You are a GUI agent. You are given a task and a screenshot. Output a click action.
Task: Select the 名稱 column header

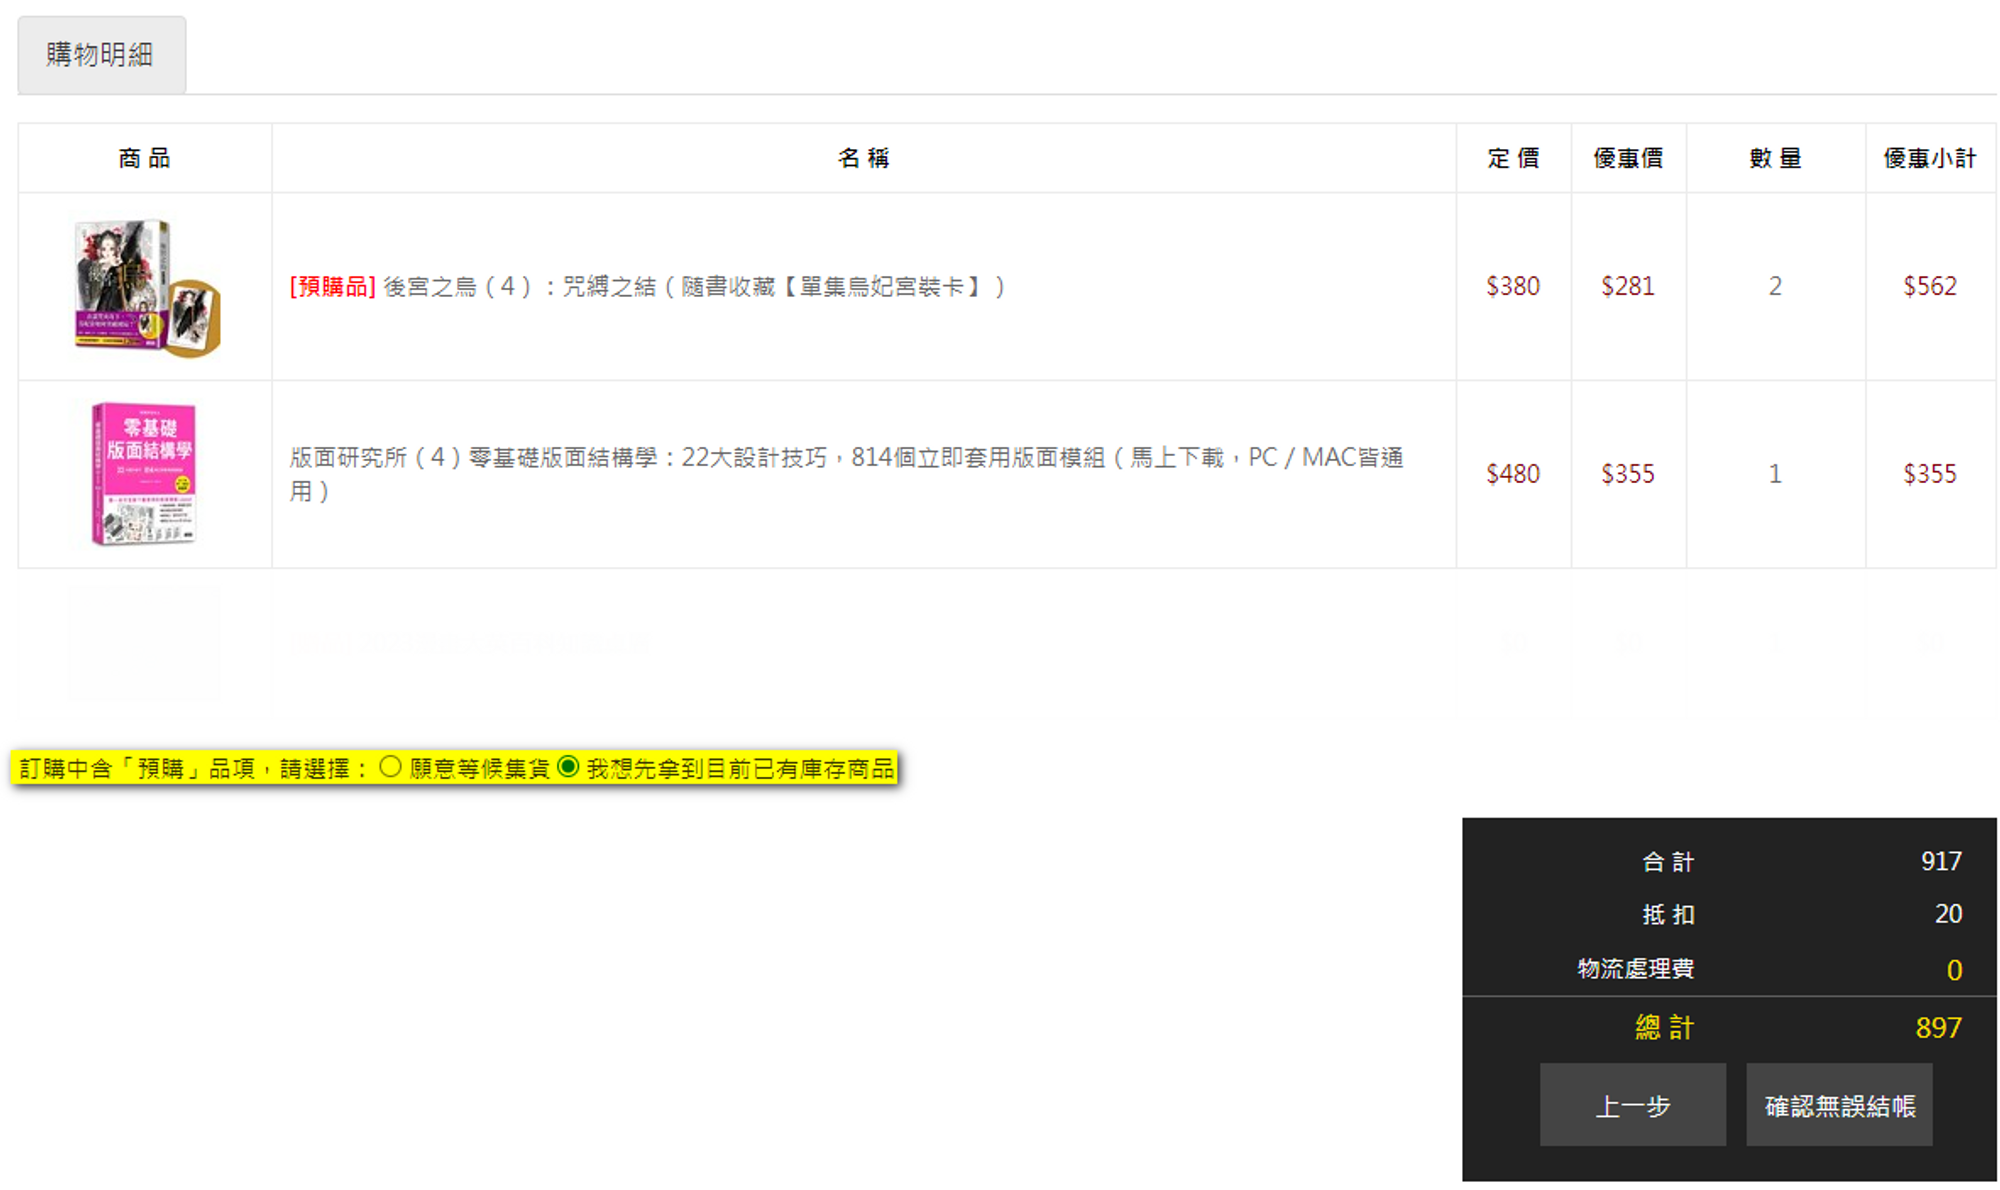click(864, 158)
